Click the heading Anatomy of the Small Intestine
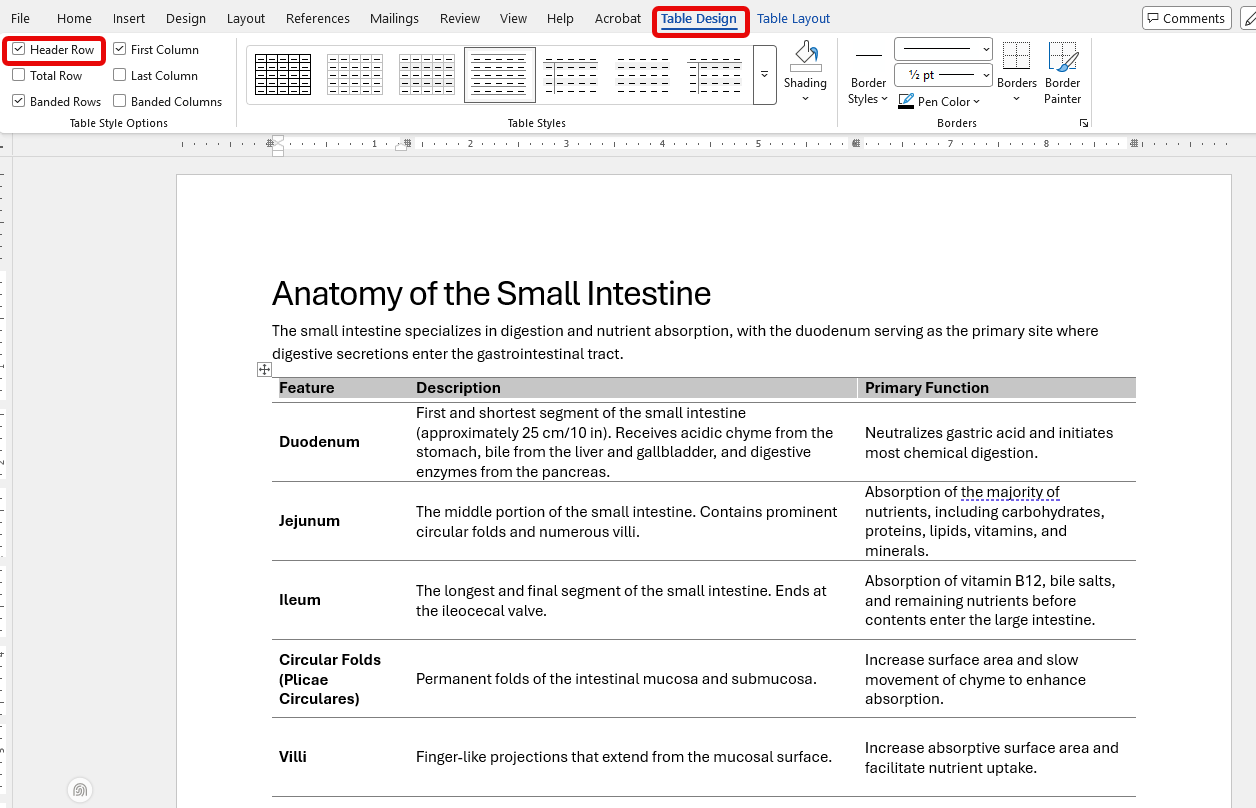The width and height of the screenshot is (1256, 808). [491, 293]
